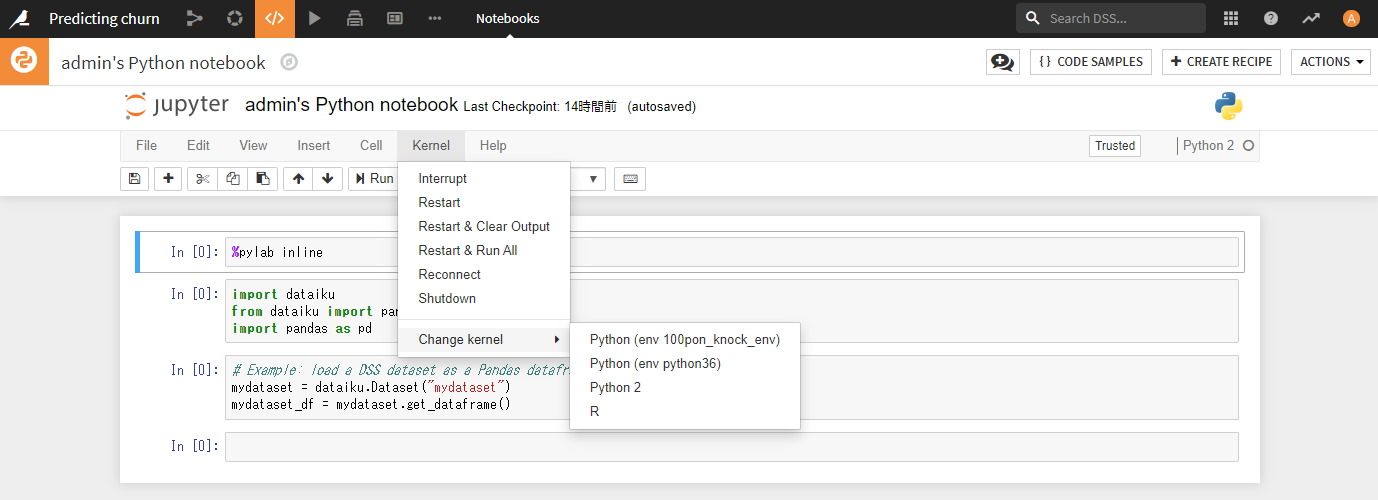Open the Edit menu
This screenshot has width=1378, height=500.
pos(198,145)
